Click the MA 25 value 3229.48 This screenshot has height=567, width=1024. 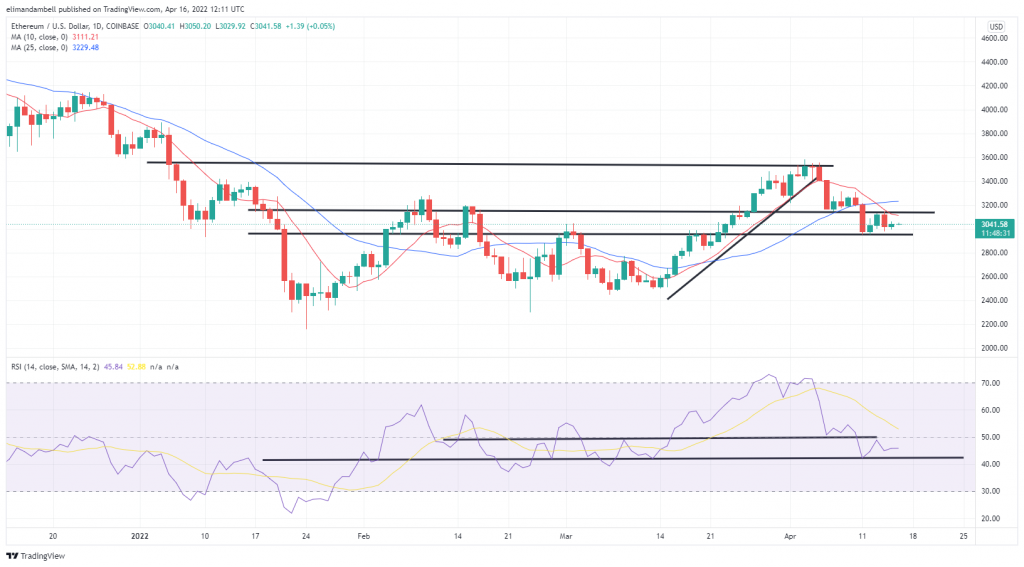click(x=85, y=48)
